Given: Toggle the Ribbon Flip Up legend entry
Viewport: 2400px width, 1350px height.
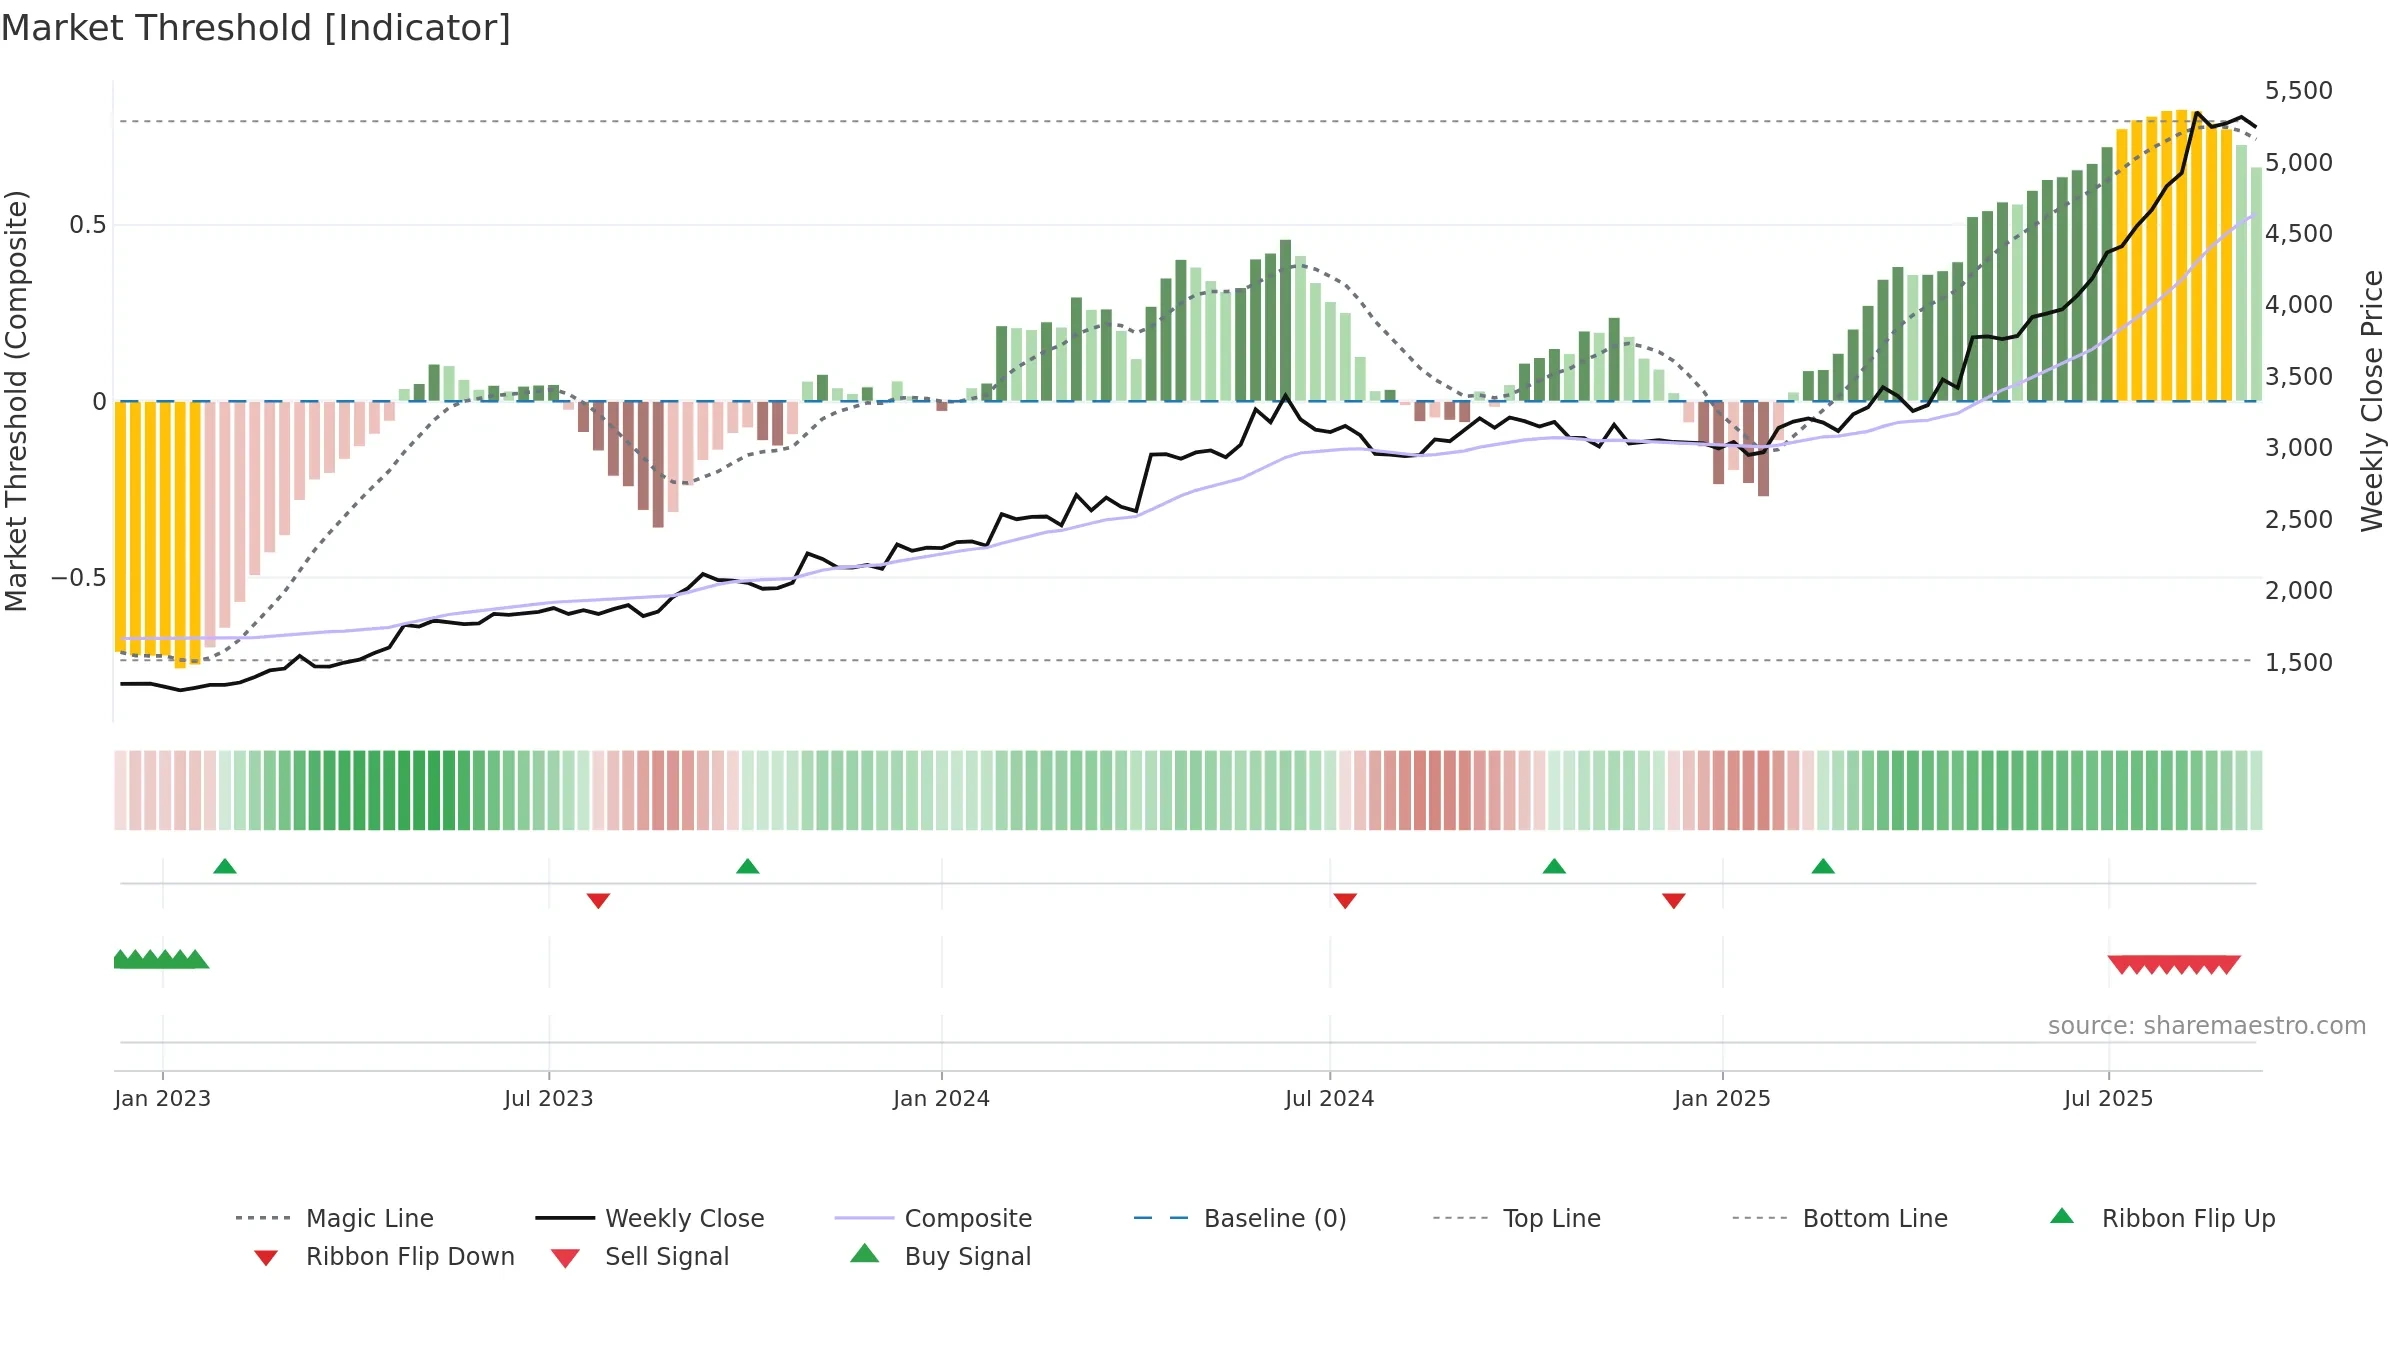Looking at the screenshot, I should point(2162,1218).
